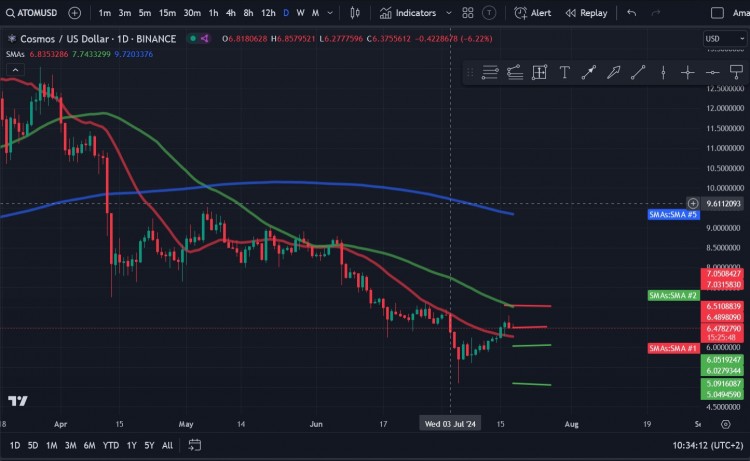
Task: Select the arrow marker tool
Action: click(613, 72)
